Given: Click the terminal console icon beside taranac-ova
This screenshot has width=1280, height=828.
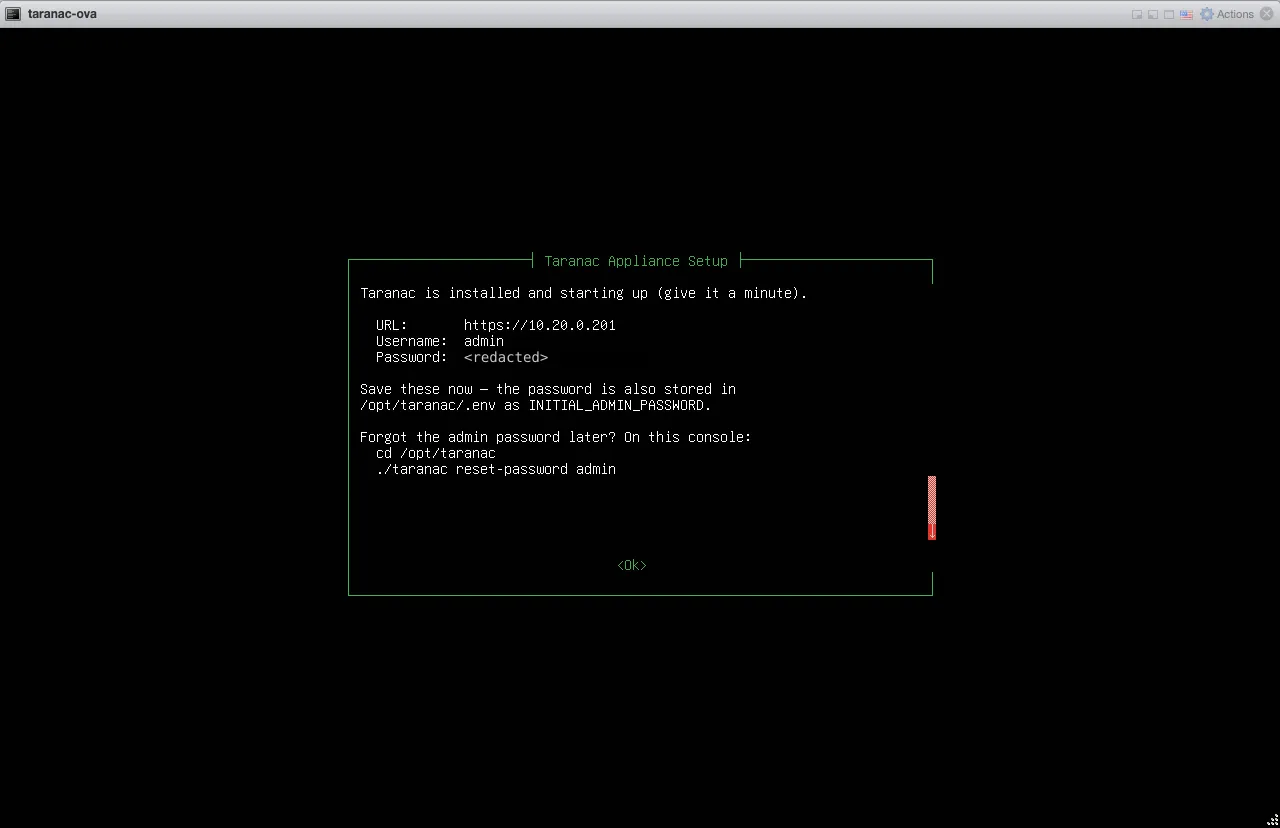Looking at the screenshot, I should 13,14.
